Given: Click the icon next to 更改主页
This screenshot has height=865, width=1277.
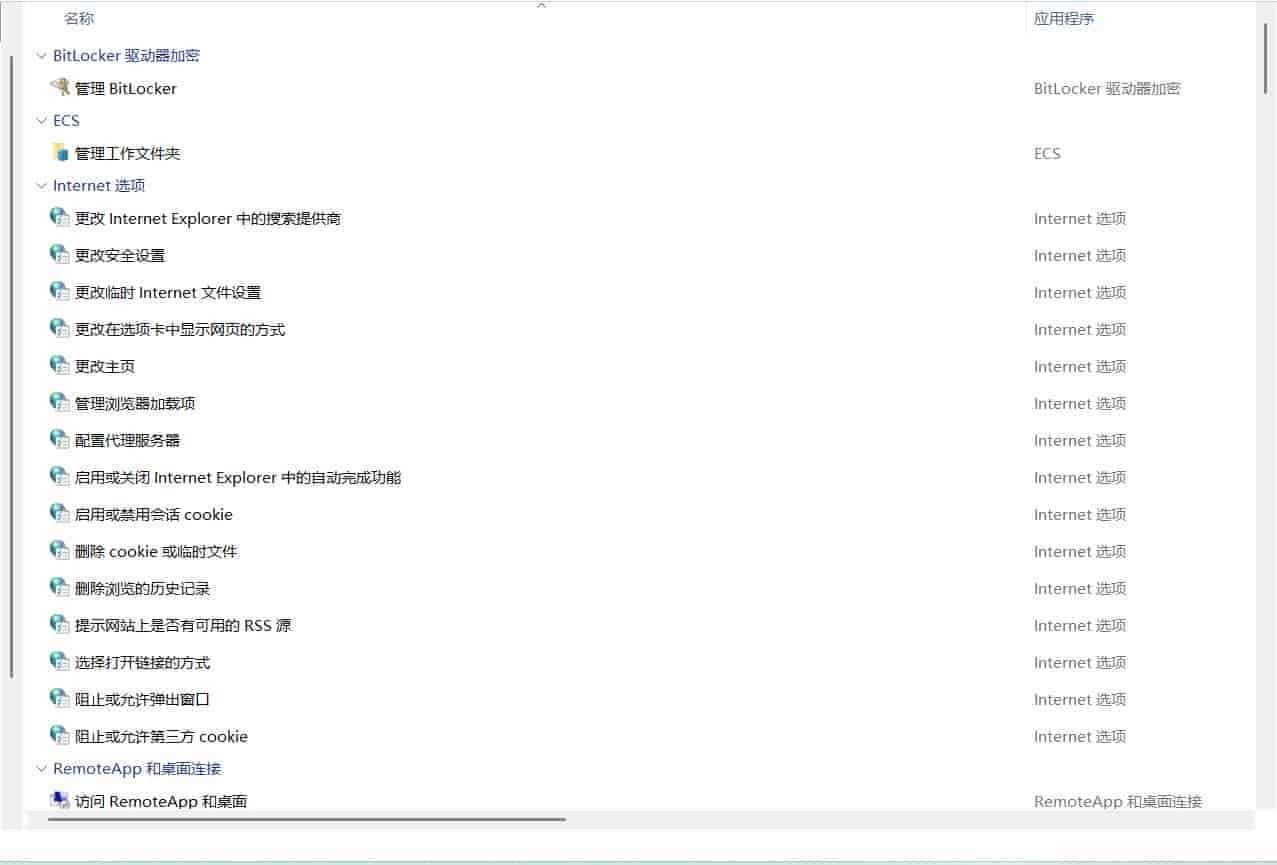Looking at the screenshot, I should coord(59,366).
